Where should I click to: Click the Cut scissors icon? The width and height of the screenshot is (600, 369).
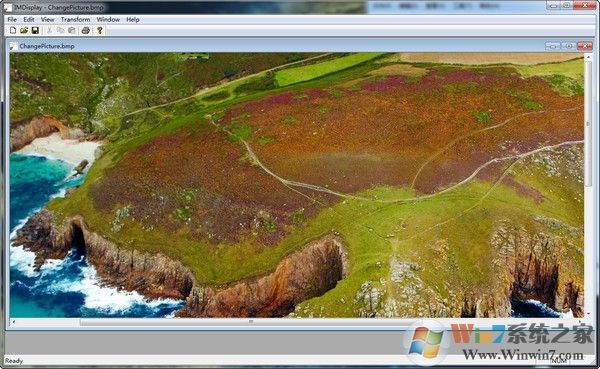coord(49,30)
